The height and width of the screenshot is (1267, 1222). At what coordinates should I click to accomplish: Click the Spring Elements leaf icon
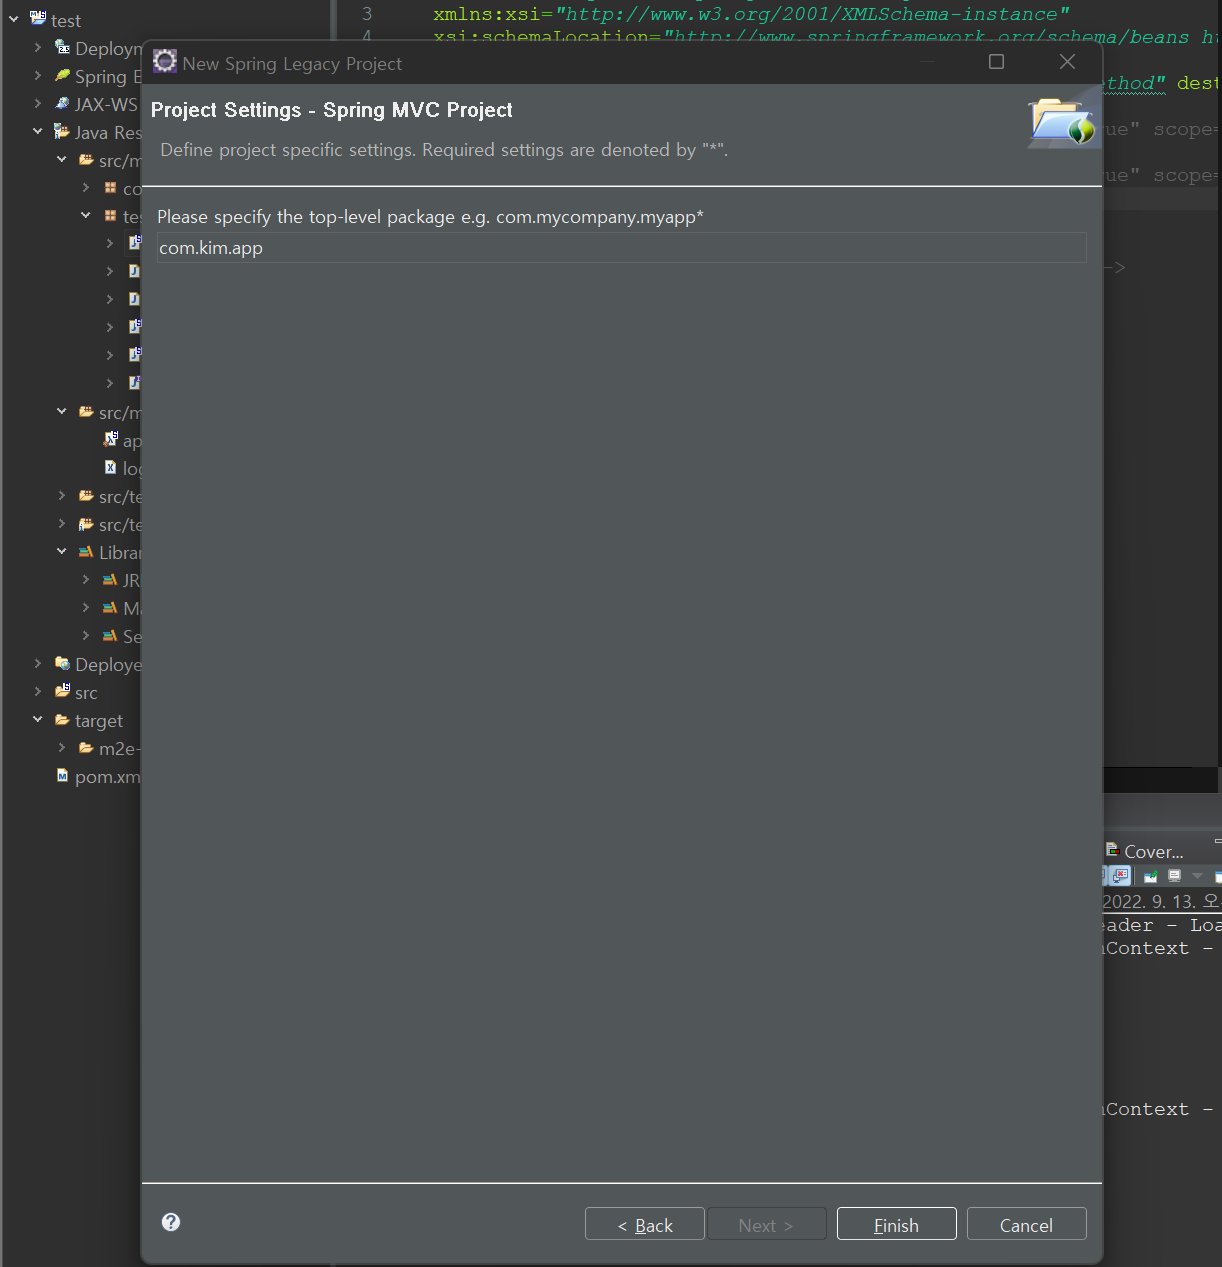tap(62, 75)
